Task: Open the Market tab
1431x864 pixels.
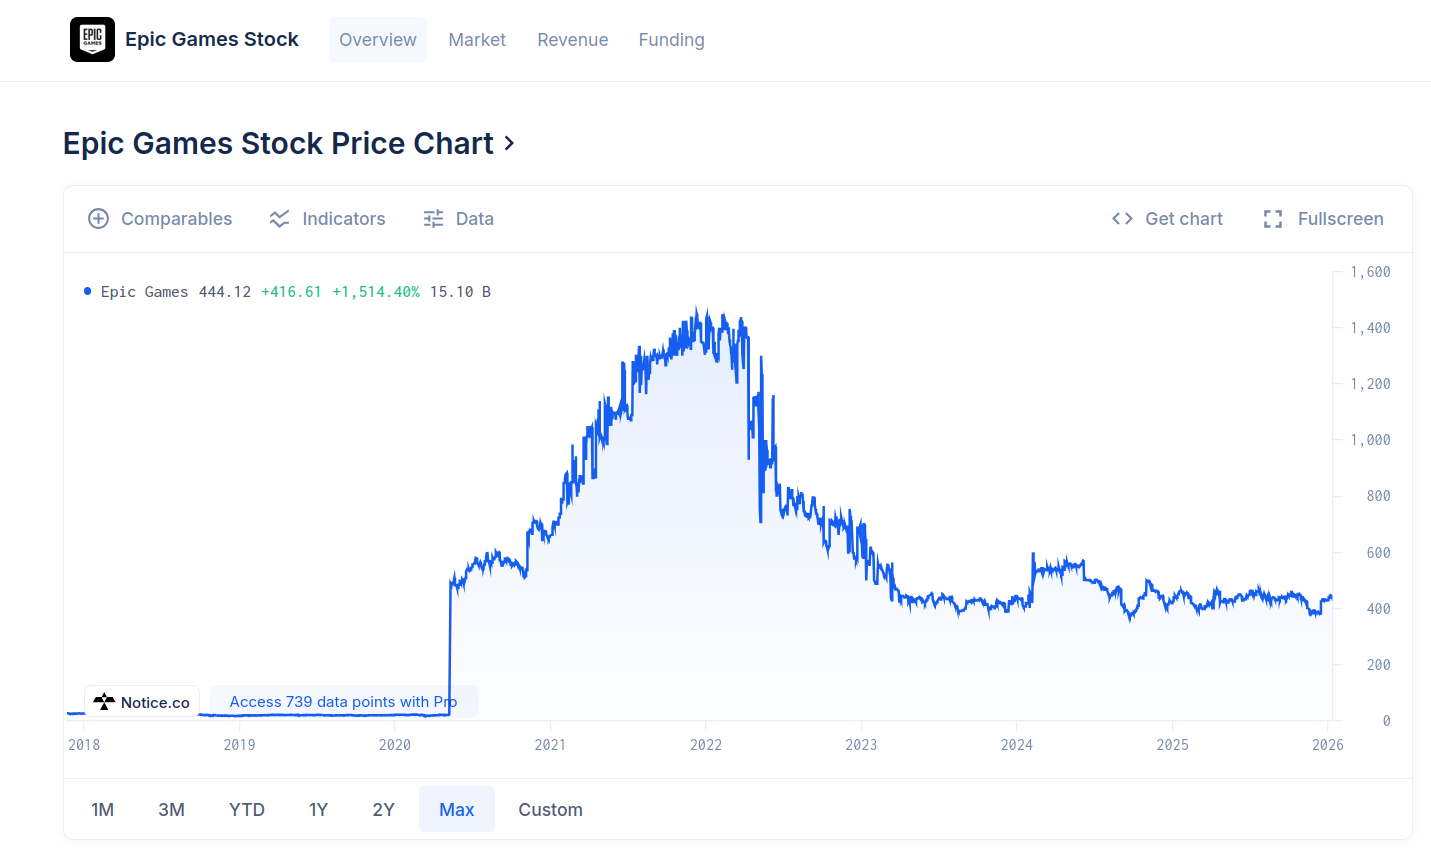Action: pyautogui.click(x=477, y=40)
